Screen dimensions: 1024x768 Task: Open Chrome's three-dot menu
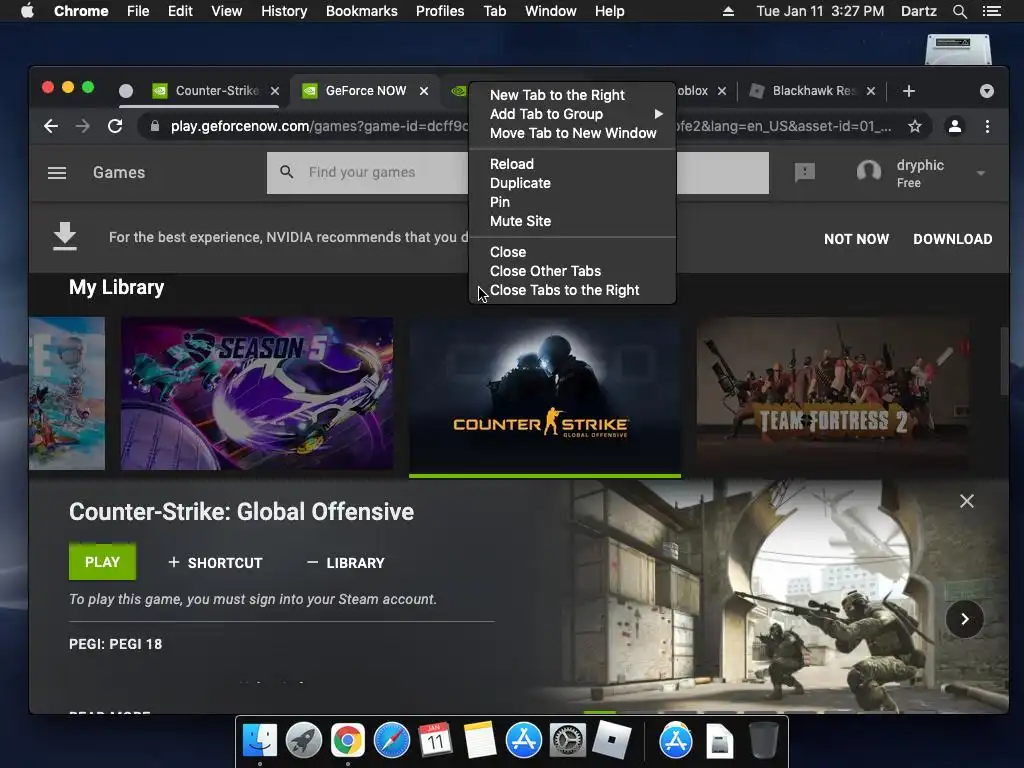coord(987,126)
